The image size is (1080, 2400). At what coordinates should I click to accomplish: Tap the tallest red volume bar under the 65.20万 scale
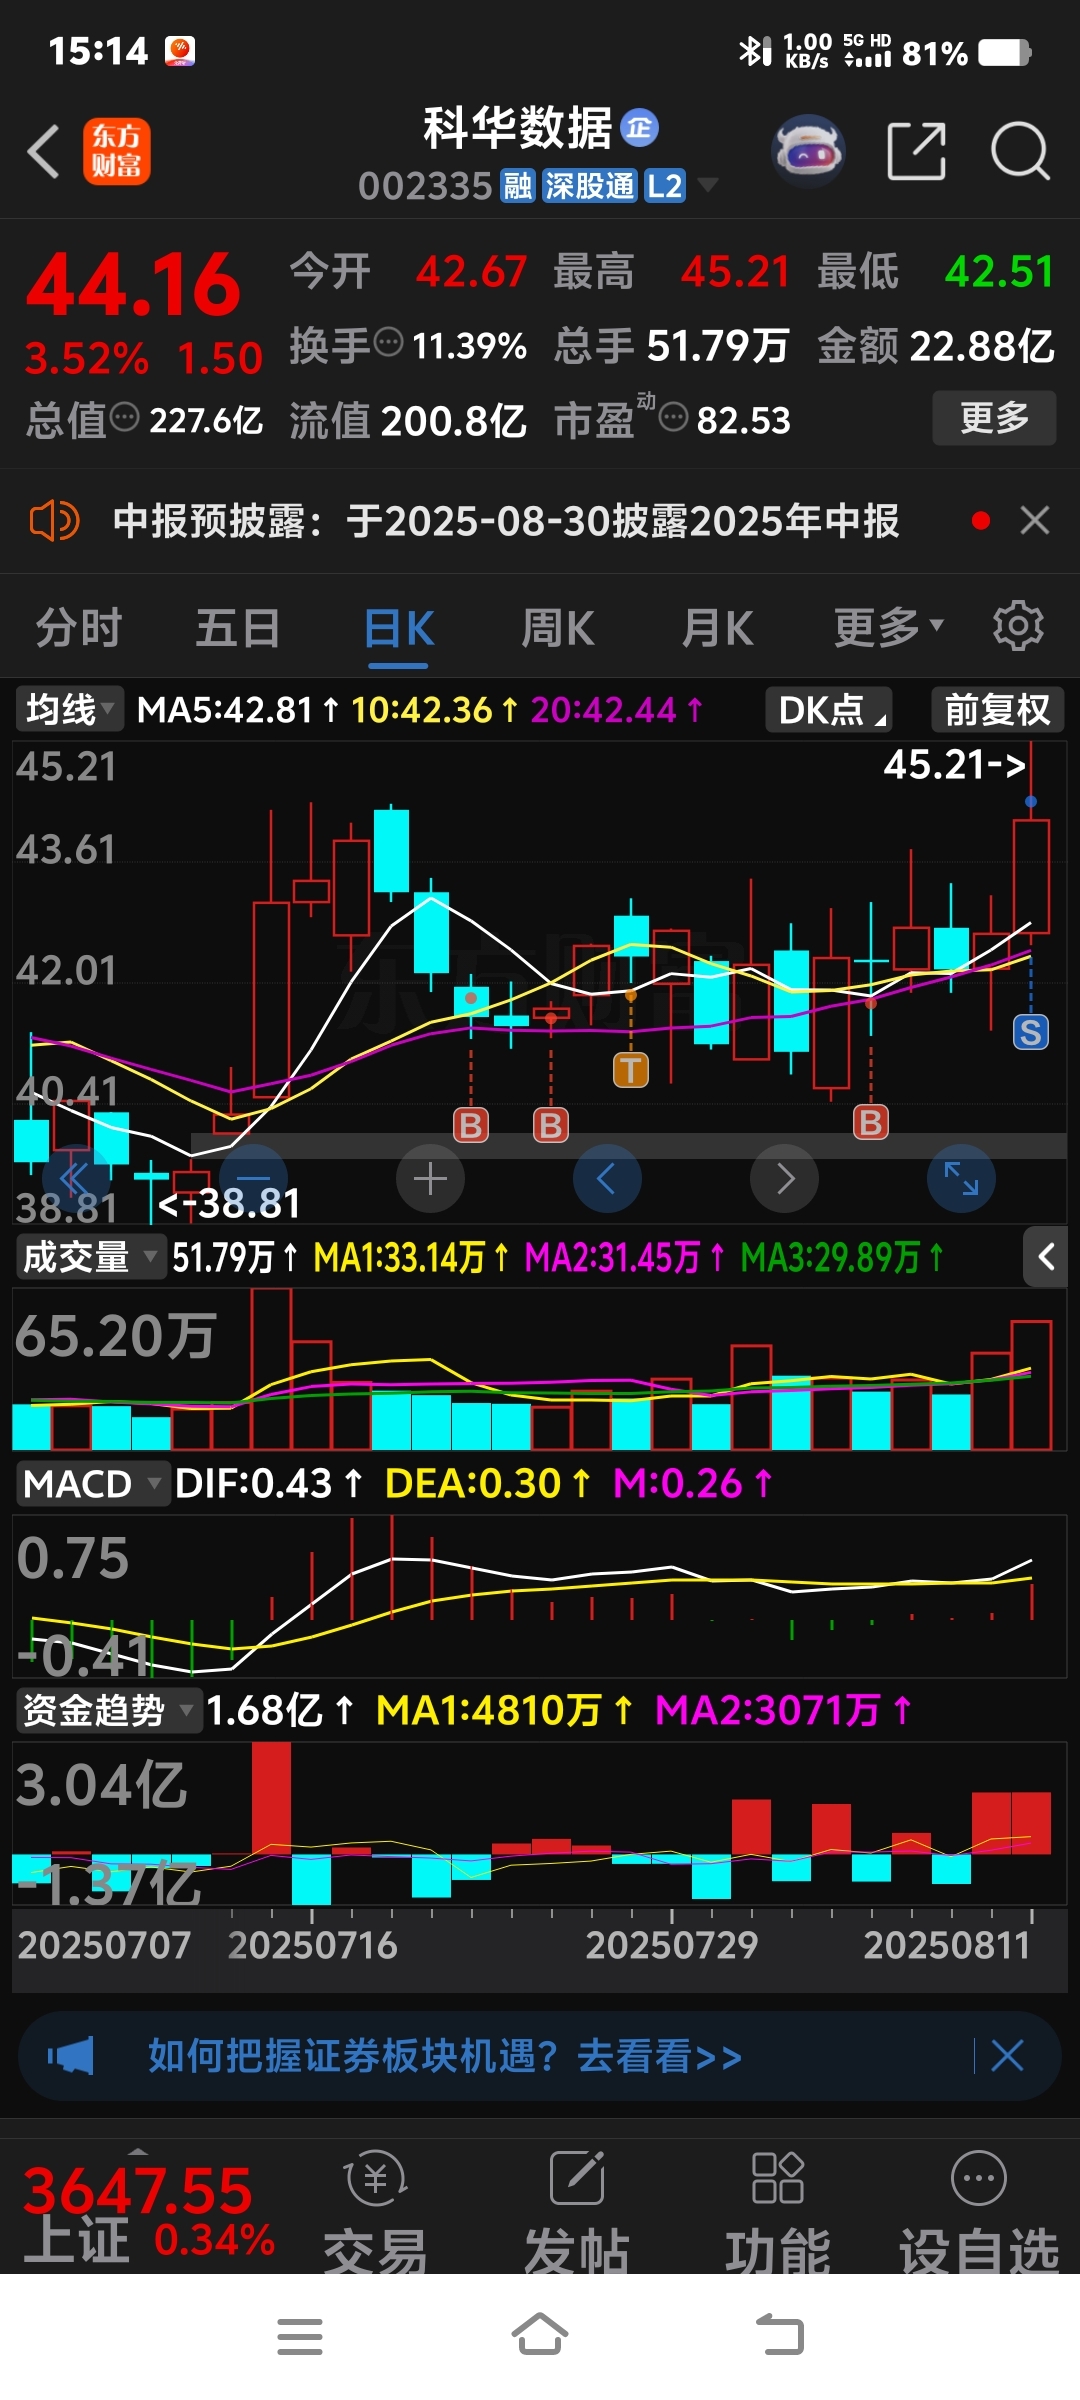(x=272, y=1369)
